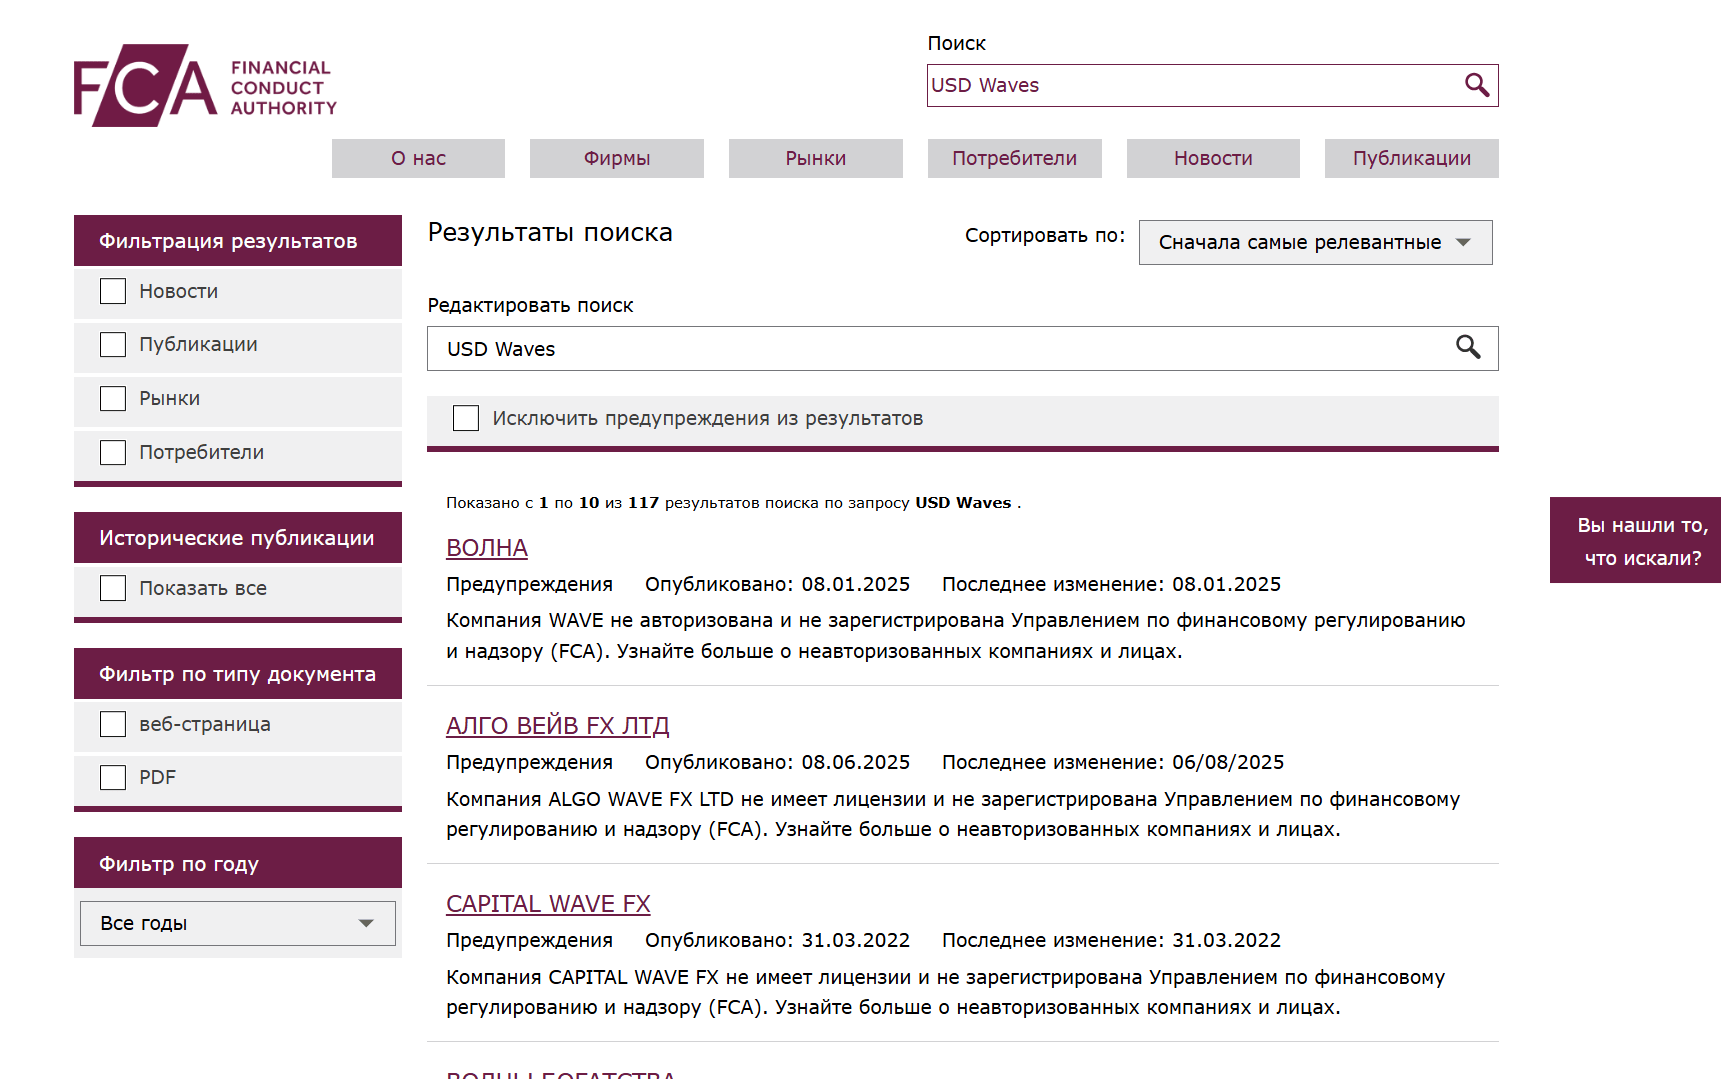Enable the Публикации filter checkbox
This screenshot has height=1079, width=1721.
113,345
